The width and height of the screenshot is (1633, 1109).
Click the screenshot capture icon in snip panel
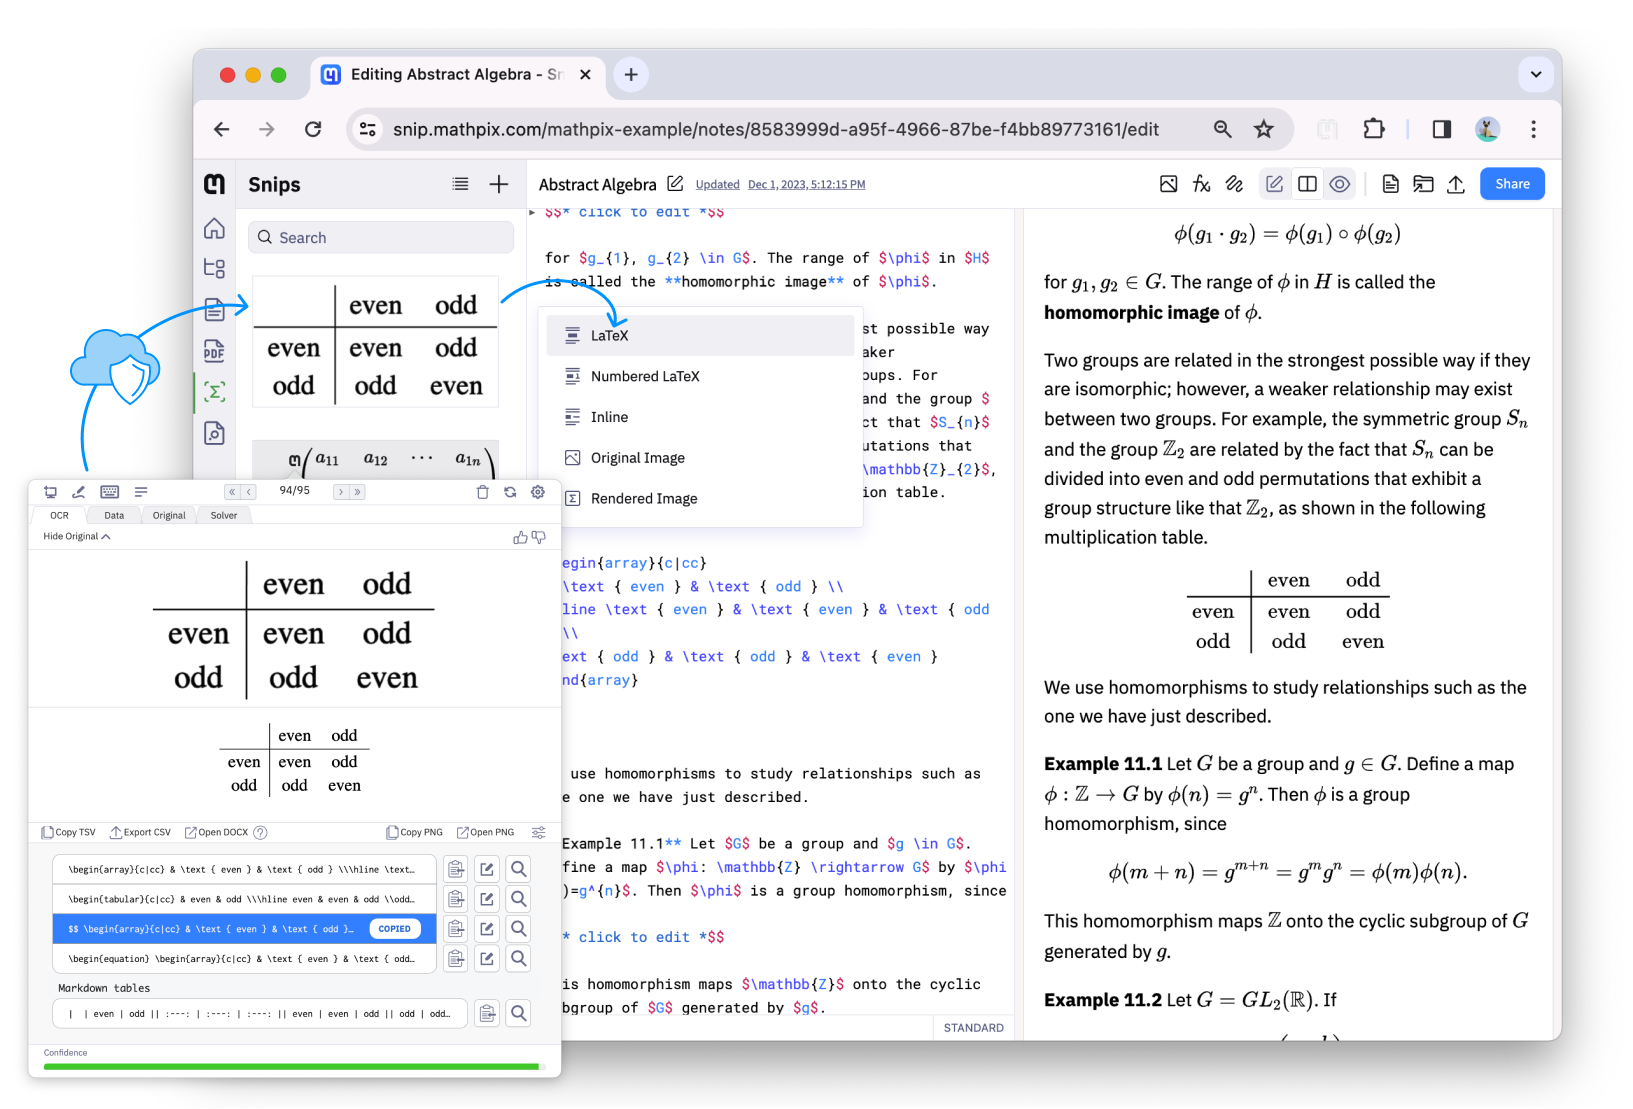click(50, 492)
